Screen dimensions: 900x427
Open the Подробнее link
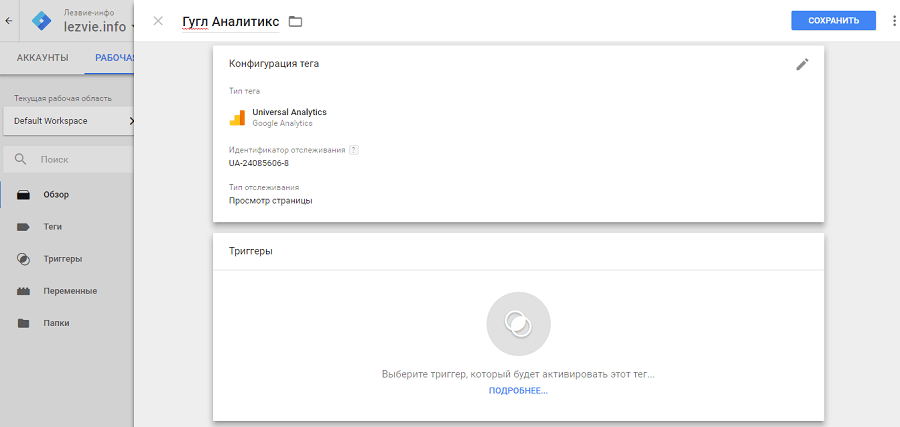click(518, 391)
